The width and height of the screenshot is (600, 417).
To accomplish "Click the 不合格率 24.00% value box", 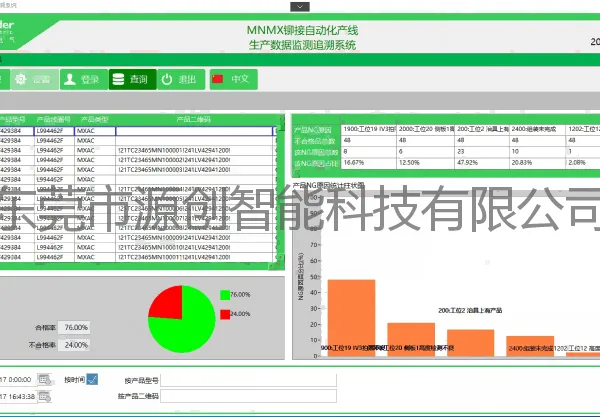I will pyautogui.click(x=74, y=345).
